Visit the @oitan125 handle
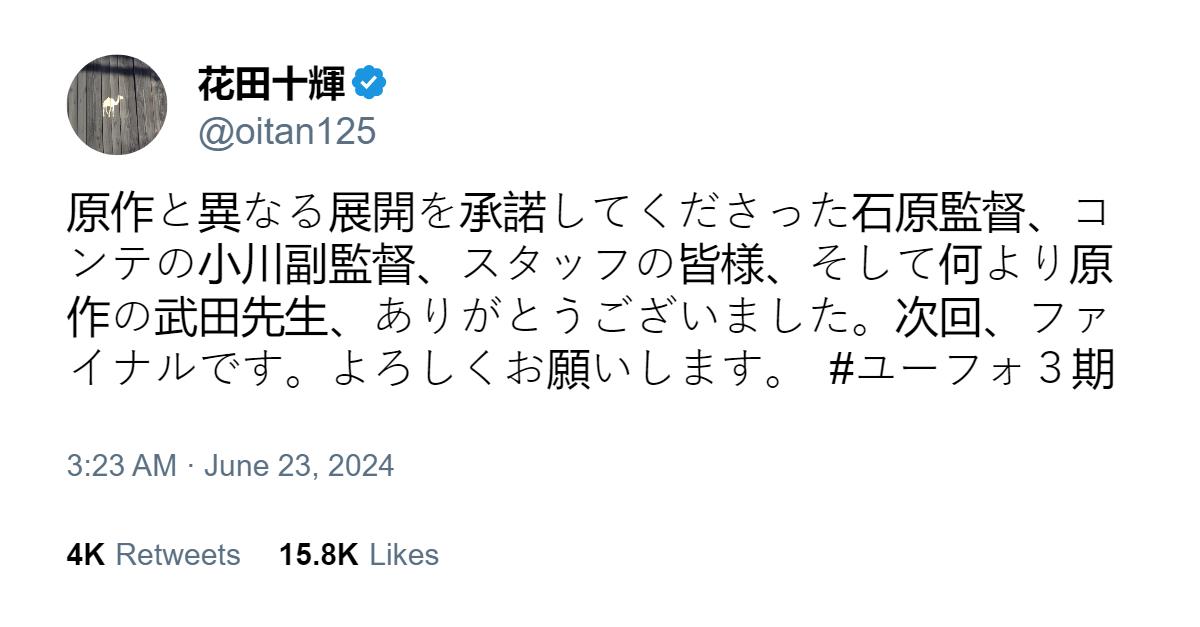Screen dimensions: 1200x627 pyautogui.click(x=287, y=131)
